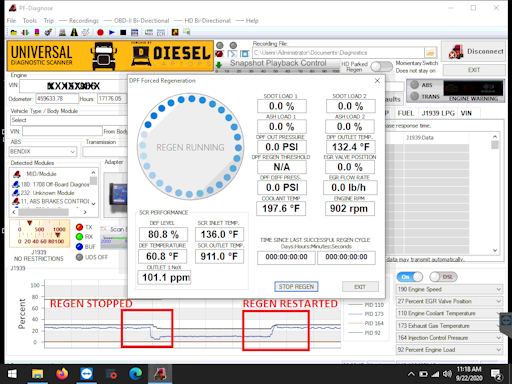Switch to the J1939 LPG tab
Viewport: 512px width, 384px height.
438,113
